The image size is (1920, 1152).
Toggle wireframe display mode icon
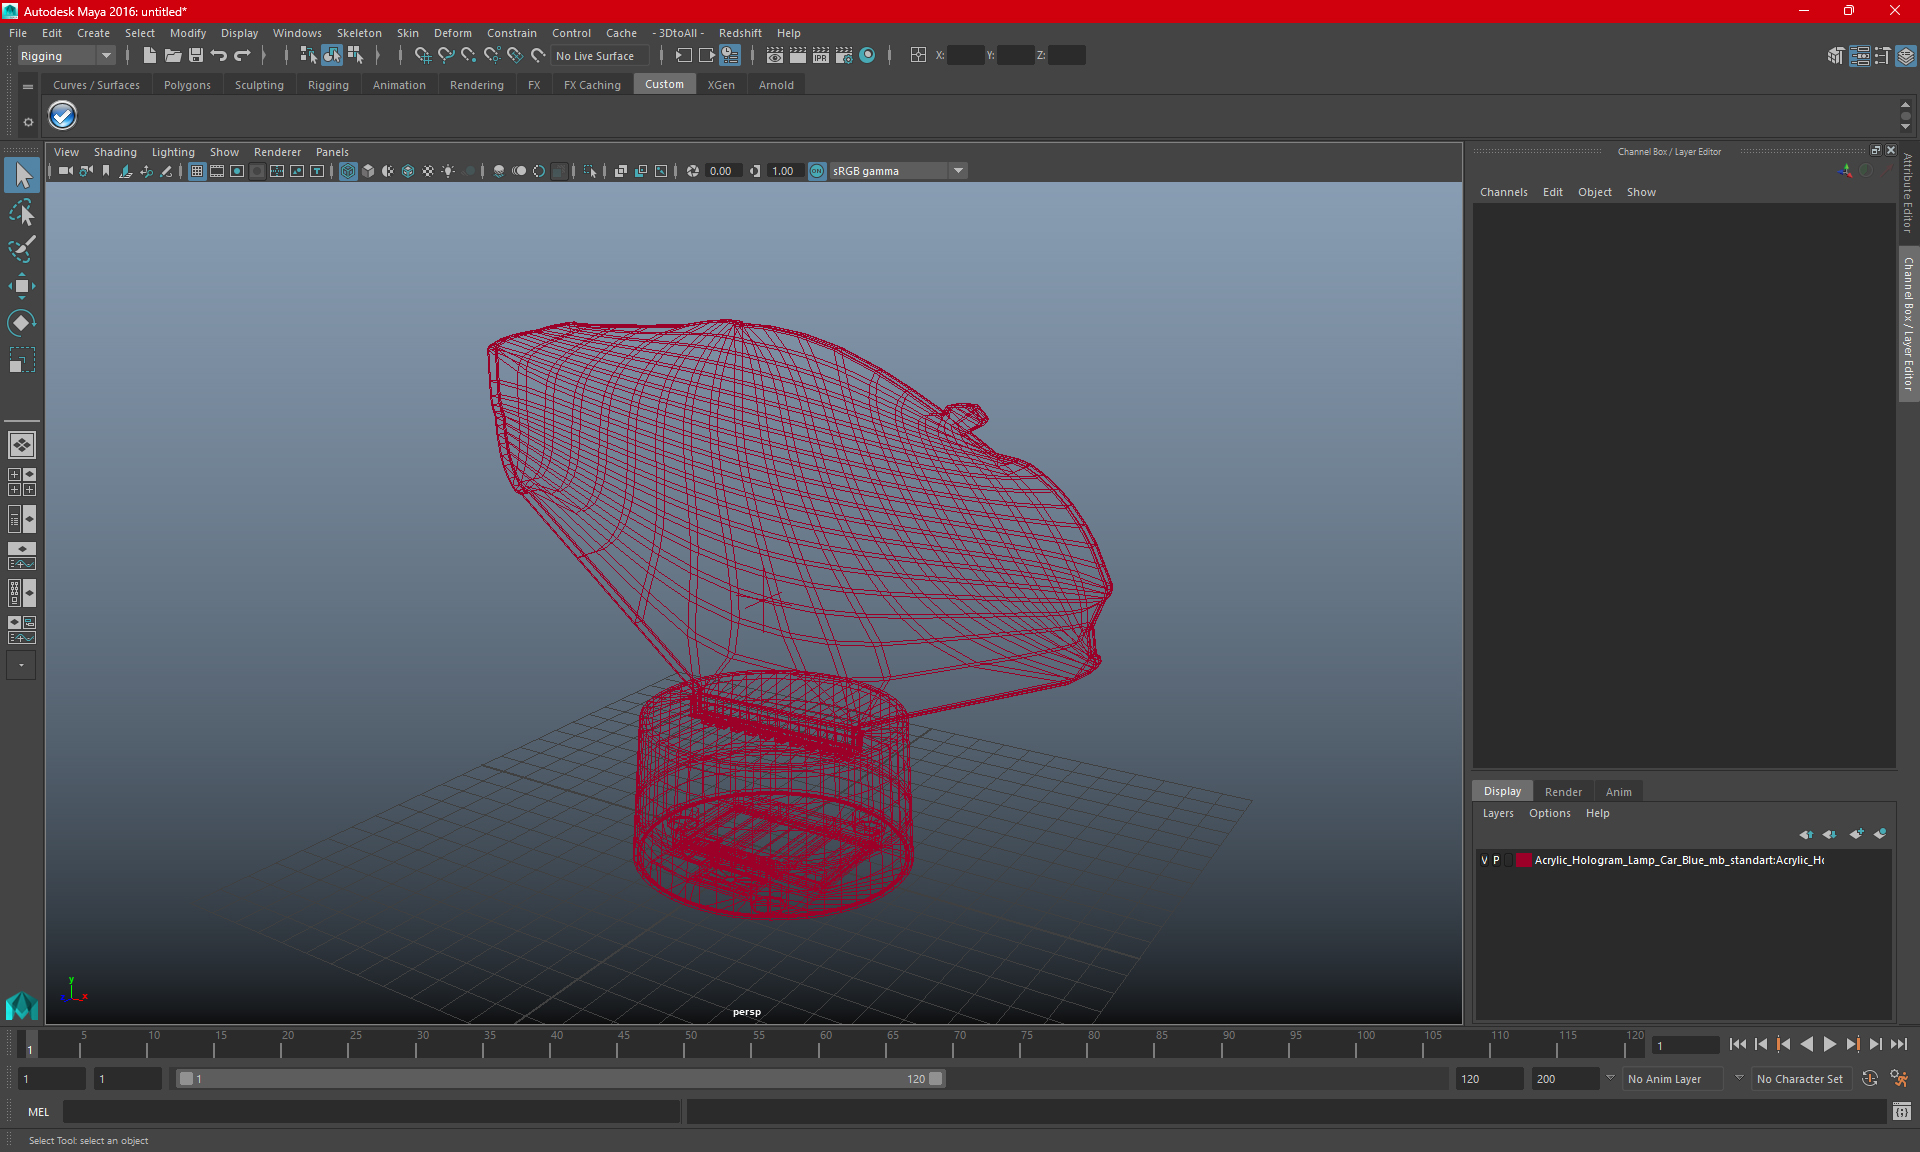(x=348, y=170)
